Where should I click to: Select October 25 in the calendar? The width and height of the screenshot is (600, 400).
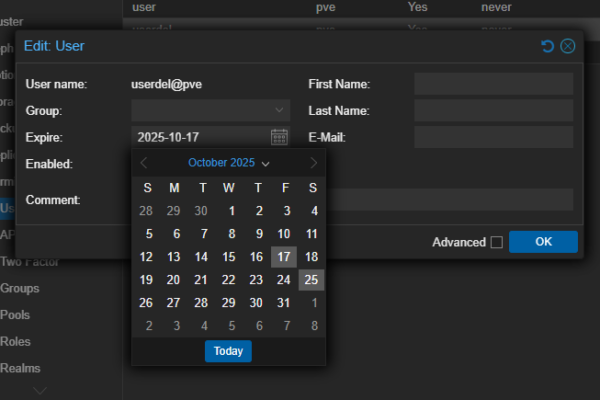312,280
